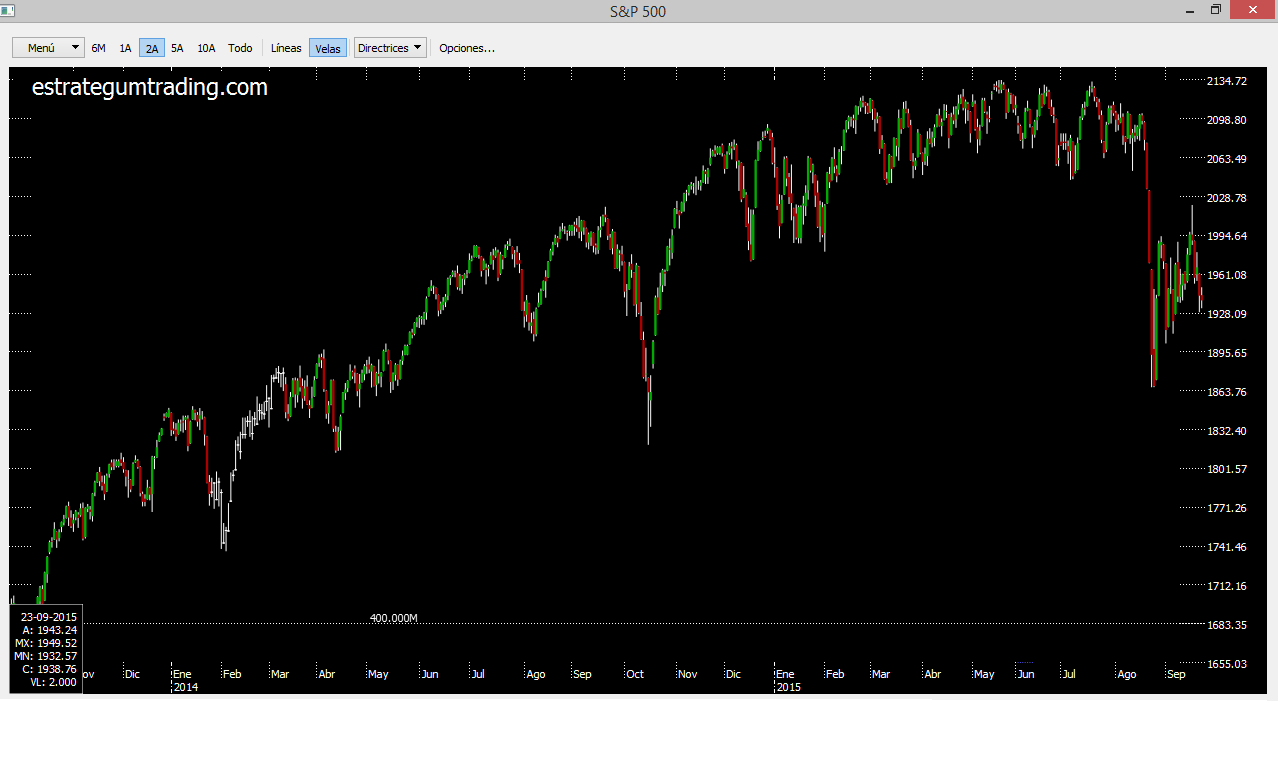Click the 1801.57 price axis label
The height and width of the screenshot is (768, 1280).
1228,469
